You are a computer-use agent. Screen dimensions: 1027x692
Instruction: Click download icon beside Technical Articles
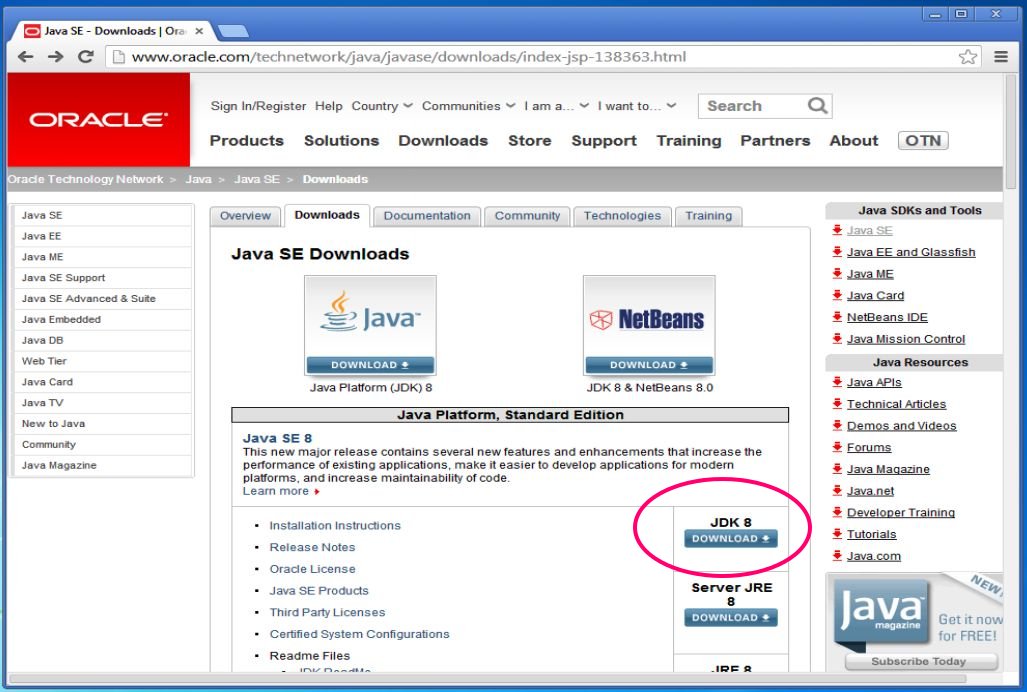837,403
